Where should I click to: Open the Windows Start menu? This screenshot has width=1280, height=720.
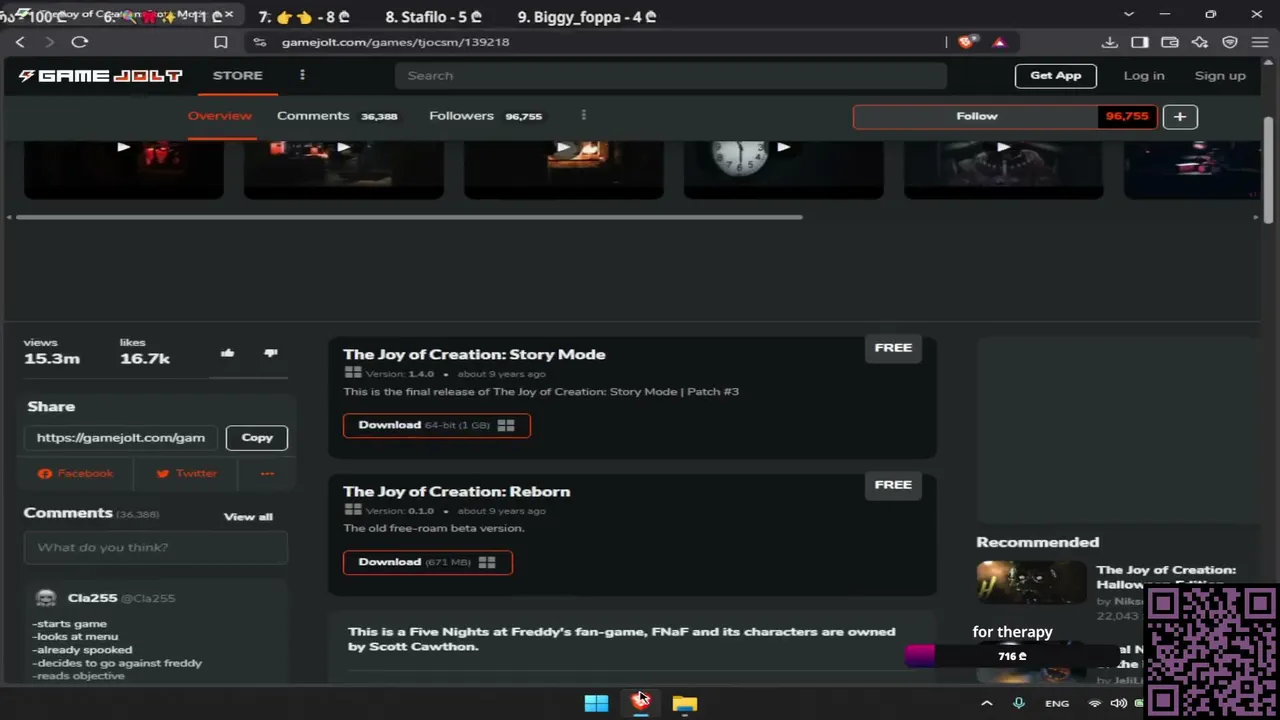596,703
